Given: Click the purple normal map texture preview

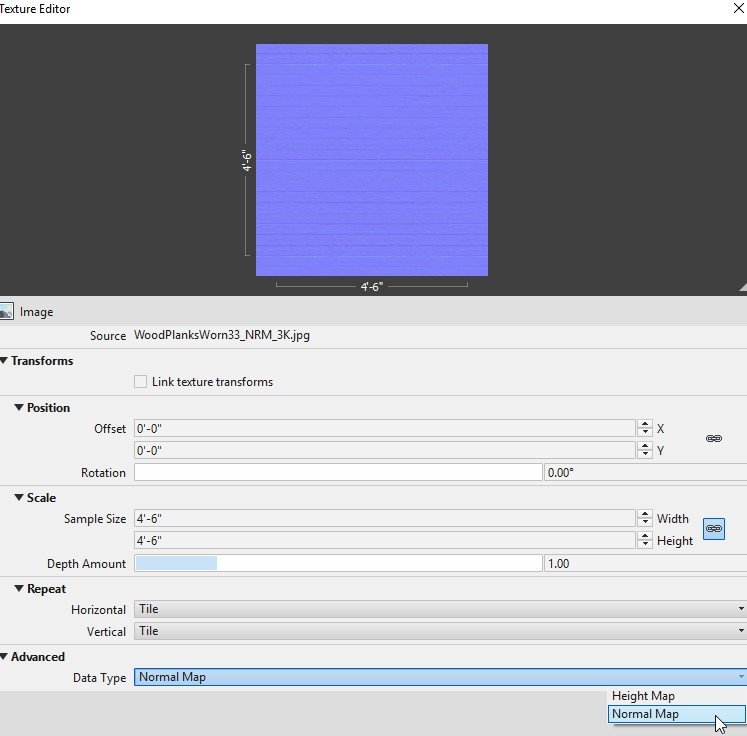Looking at the screenshot, I should (x=372, y=160).
